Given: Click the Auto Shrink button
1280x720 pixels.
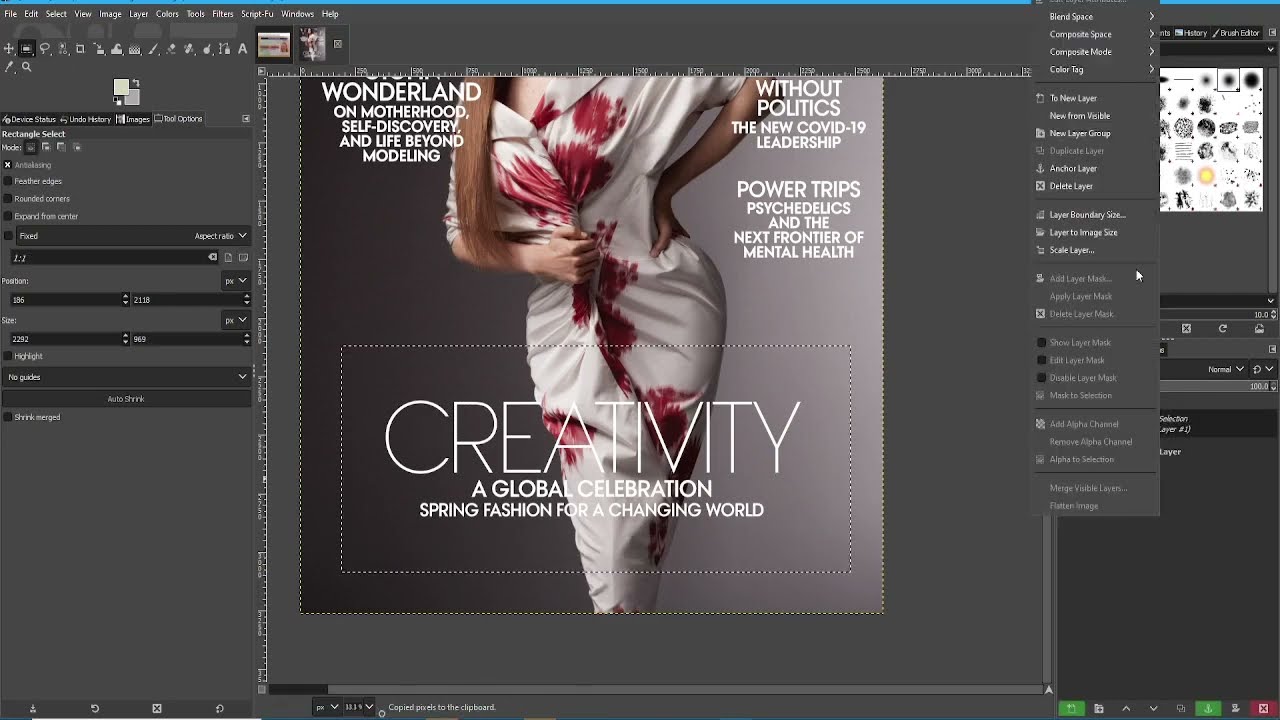Looking at the screenshot, I should pos(126,399).
